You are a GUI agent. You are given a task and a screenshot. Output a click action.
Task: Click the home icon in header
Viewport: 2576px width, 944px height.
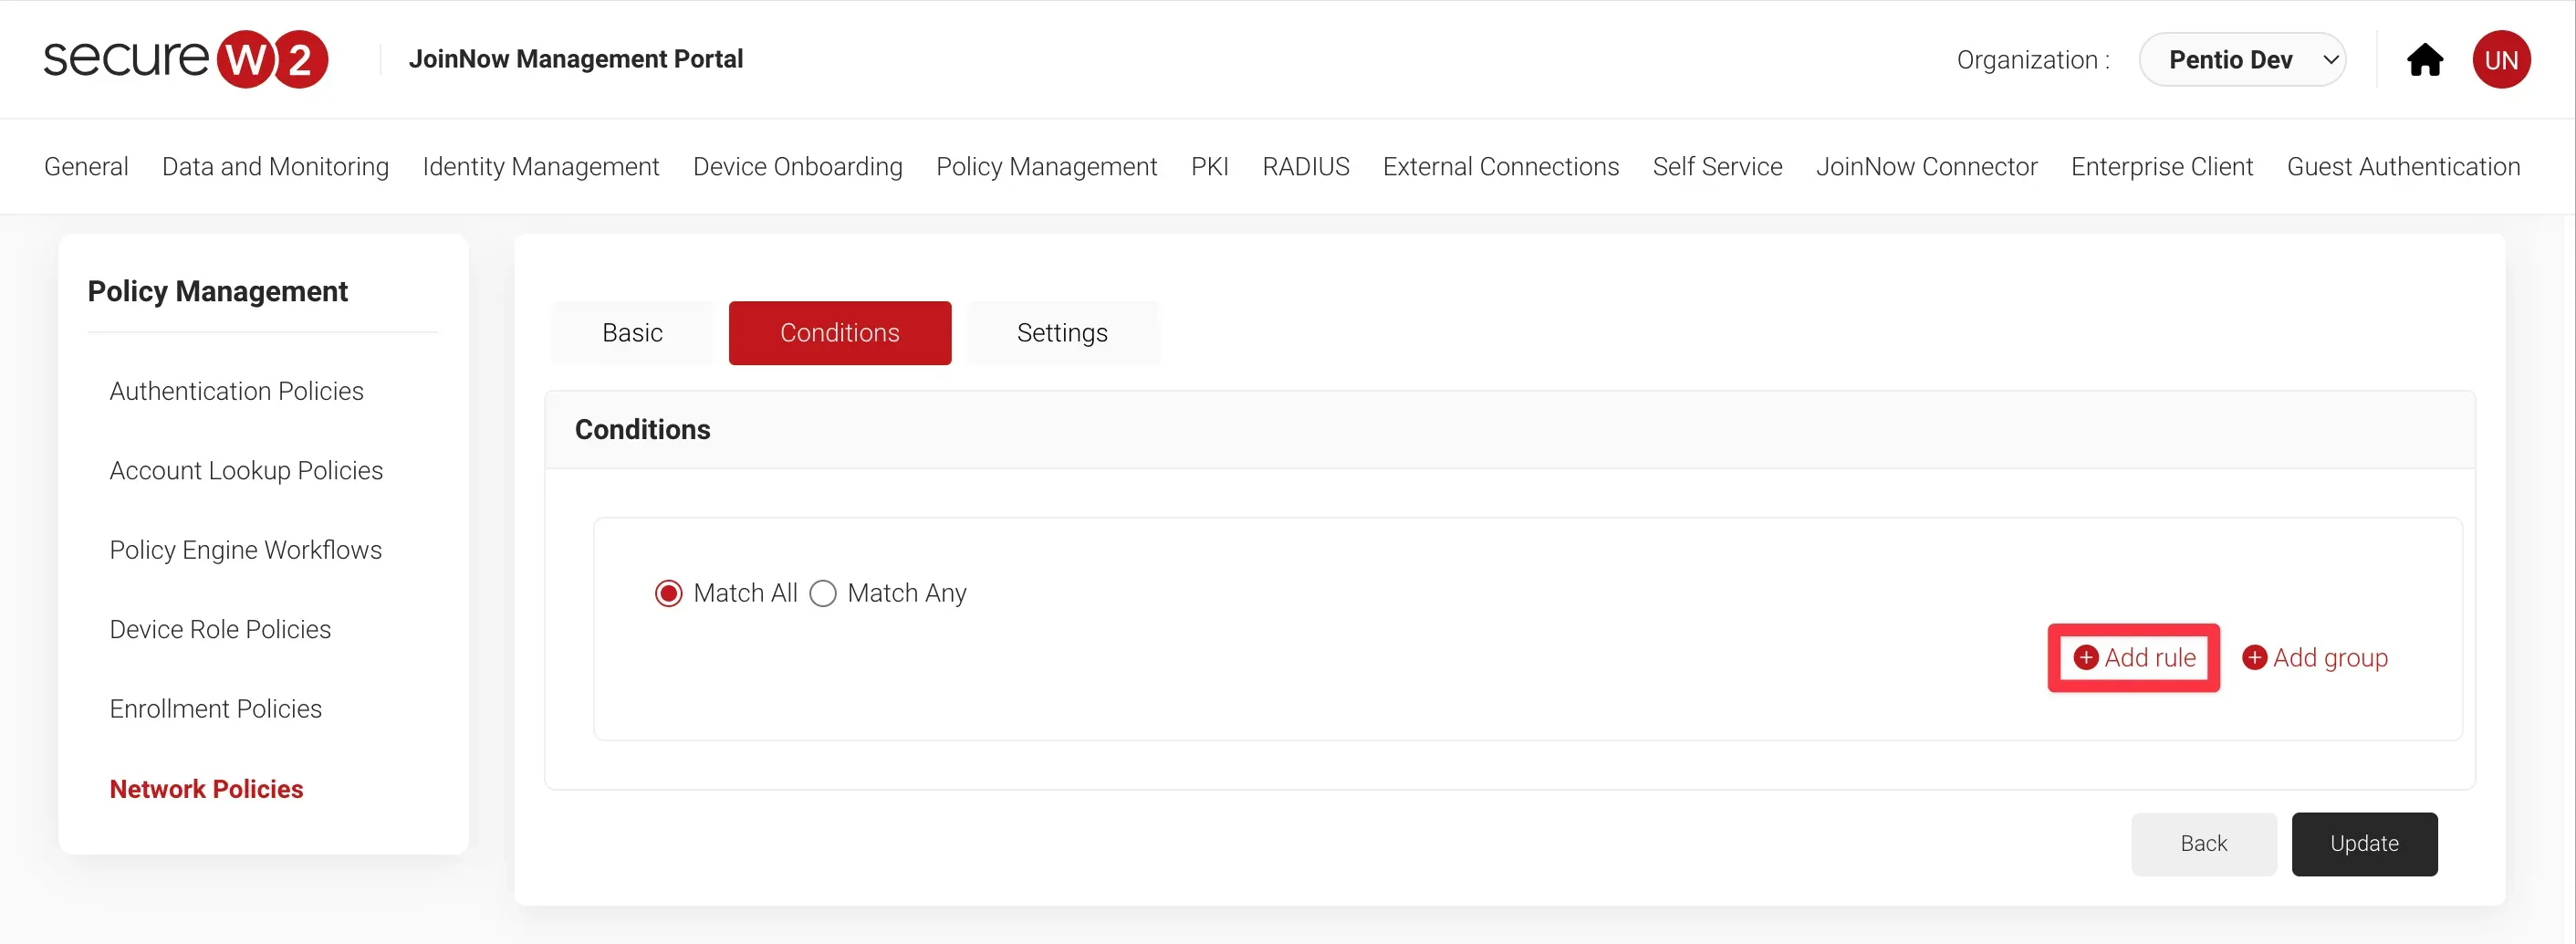coord(2424,60)
